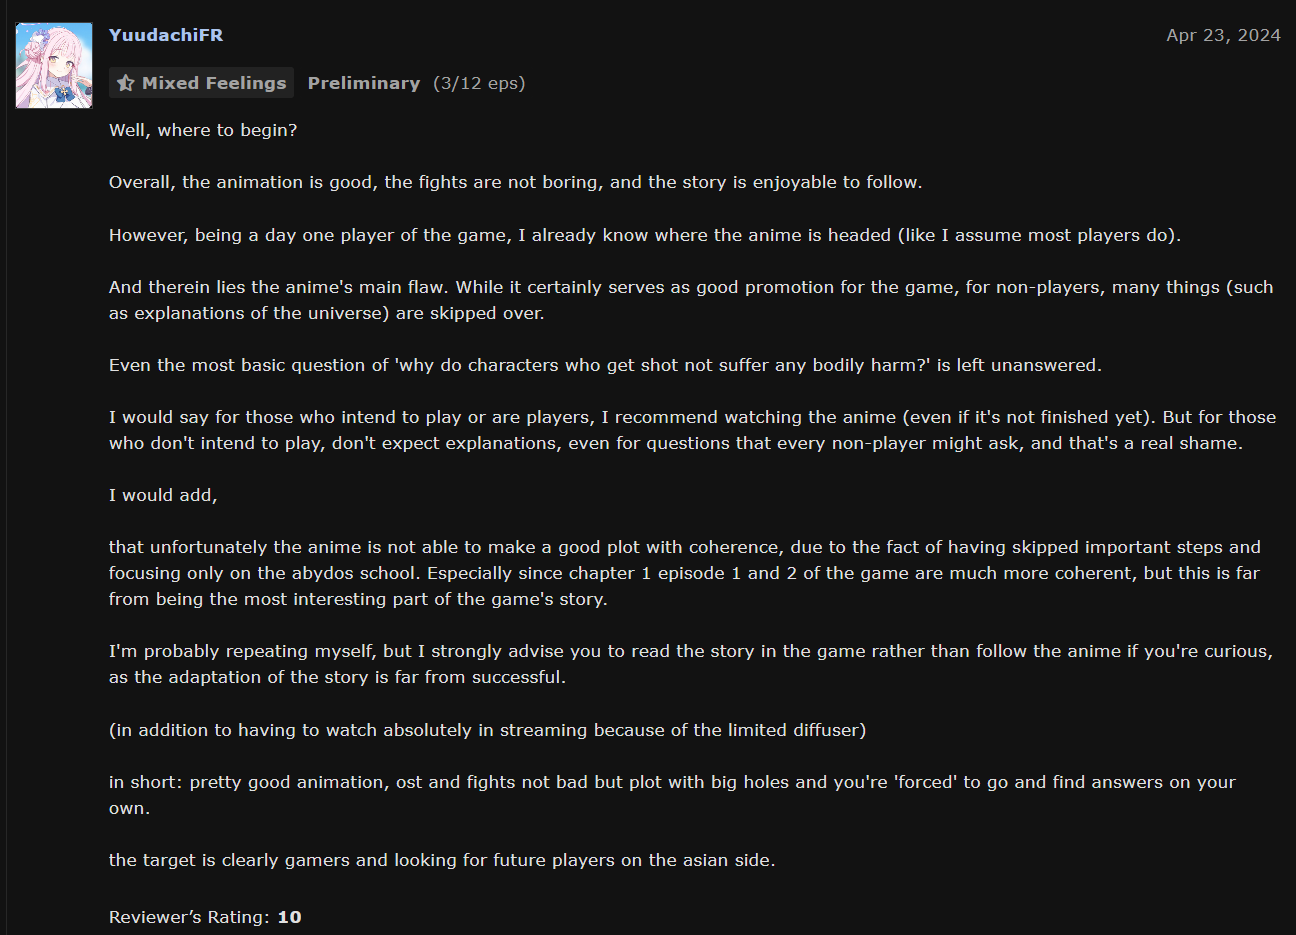This screenshot has height=935, width=1296.
Task: Click the line "I would add,"
Action: pyautogui.click(x=163, y=495)
